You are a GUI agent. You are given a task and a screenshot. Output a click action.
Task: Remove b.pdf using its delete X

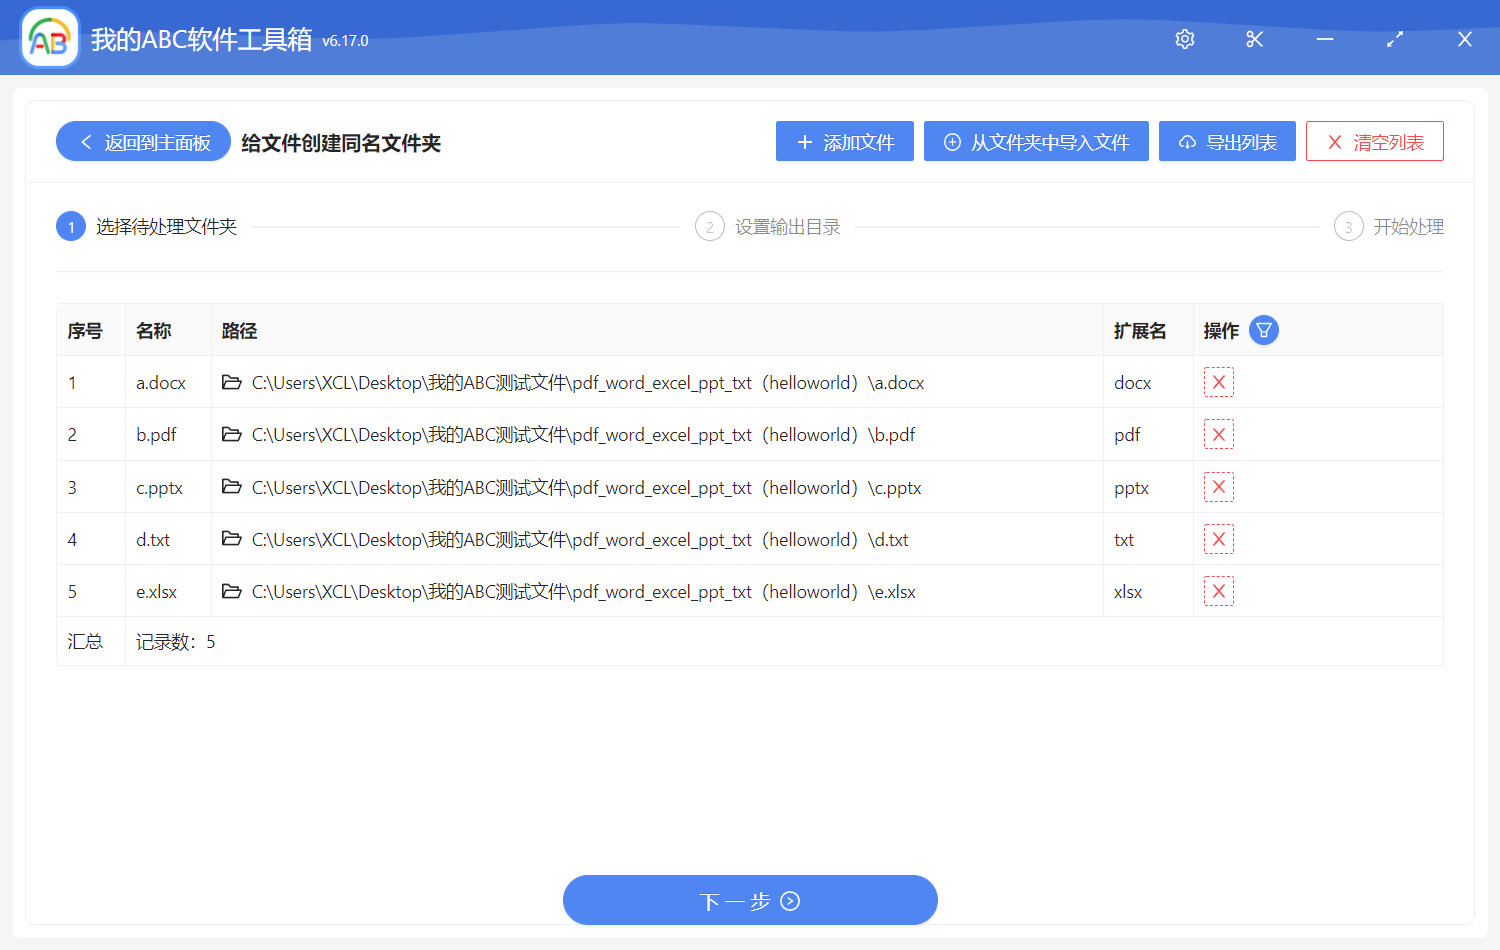tap(1218, 434)
